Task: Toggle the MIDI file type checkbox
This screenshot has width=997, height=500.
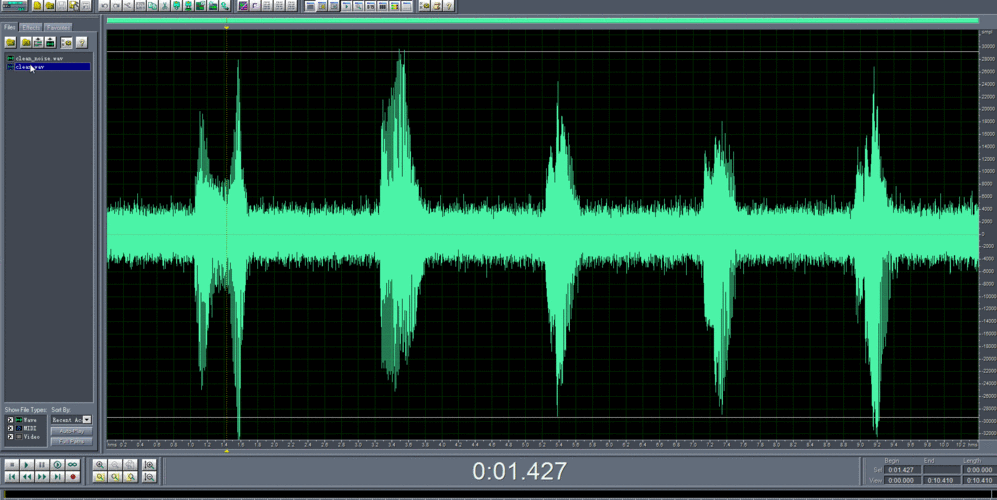Action: pos(11,428)
